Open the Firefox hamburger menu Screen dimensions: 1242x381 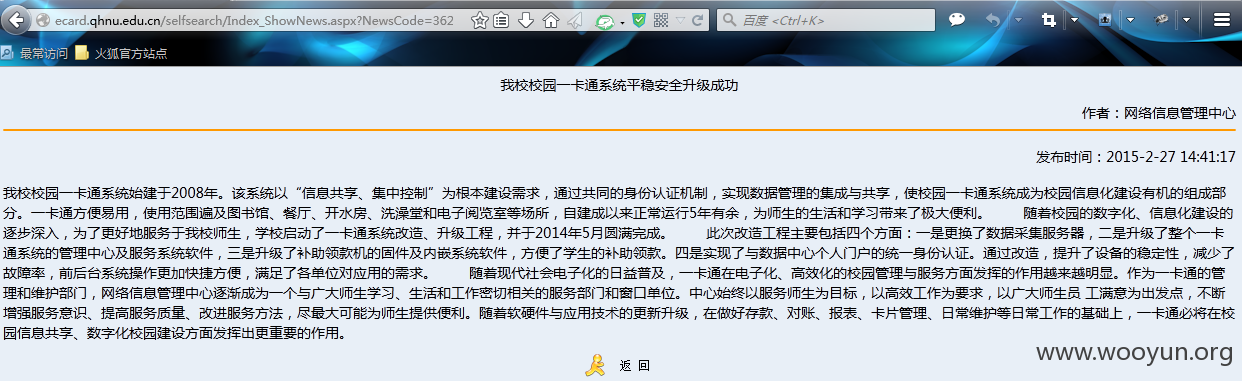pyautogui.click(x=1221, y=19)
